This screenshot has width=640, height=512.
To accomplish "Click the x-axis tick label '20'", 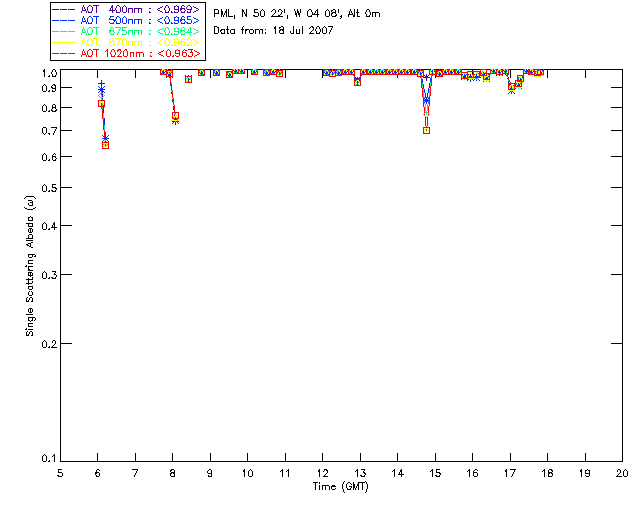I will [x=622, y=473].
